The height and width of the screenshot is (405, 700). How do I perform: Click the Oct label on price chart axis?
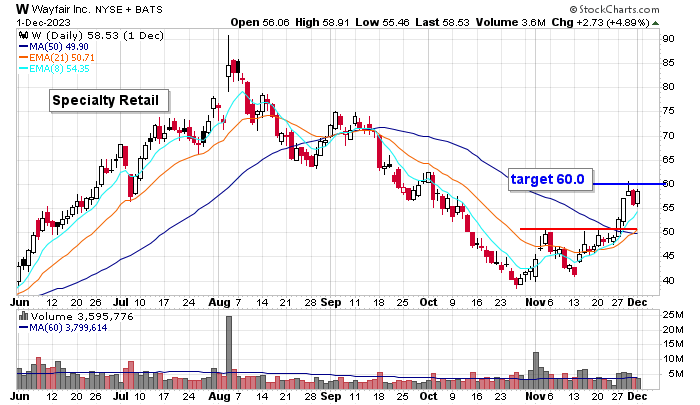[429, 303]
